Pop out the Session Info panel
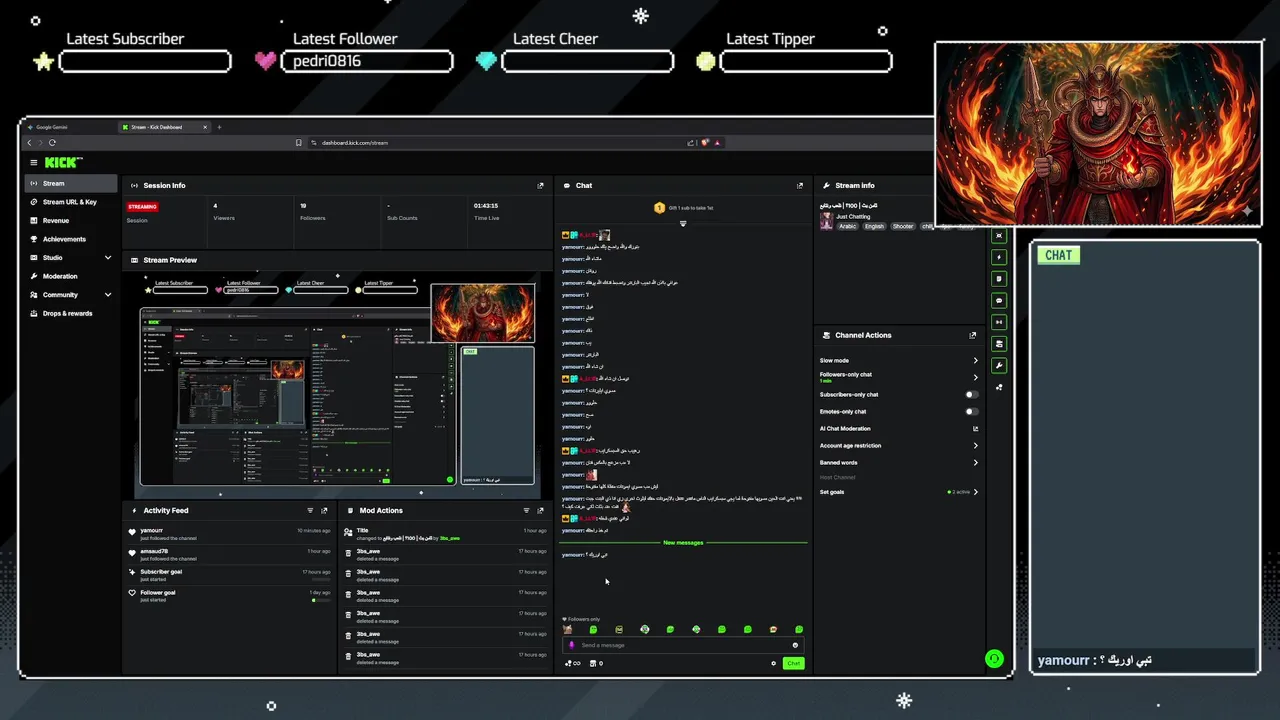 541,185
